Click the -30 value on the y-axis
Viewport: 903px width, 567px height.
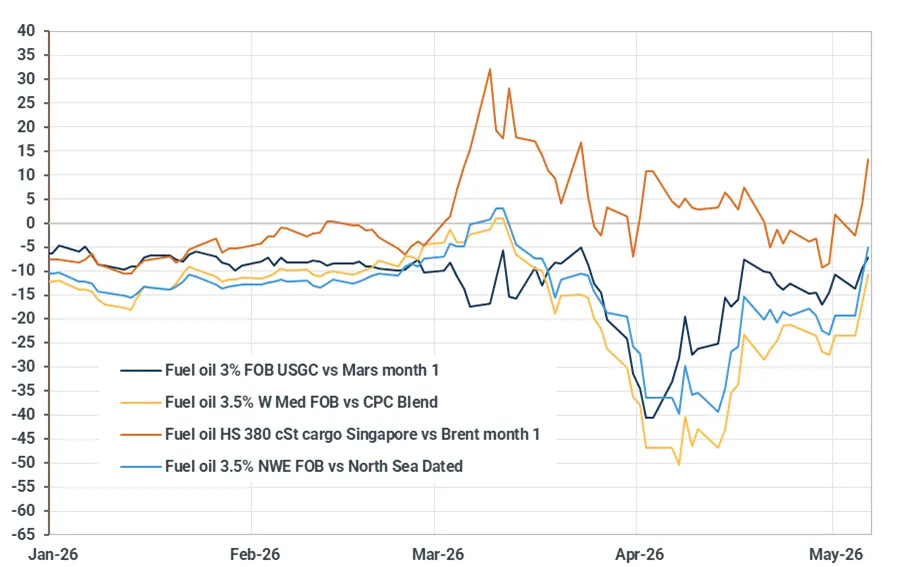(24, 367)
